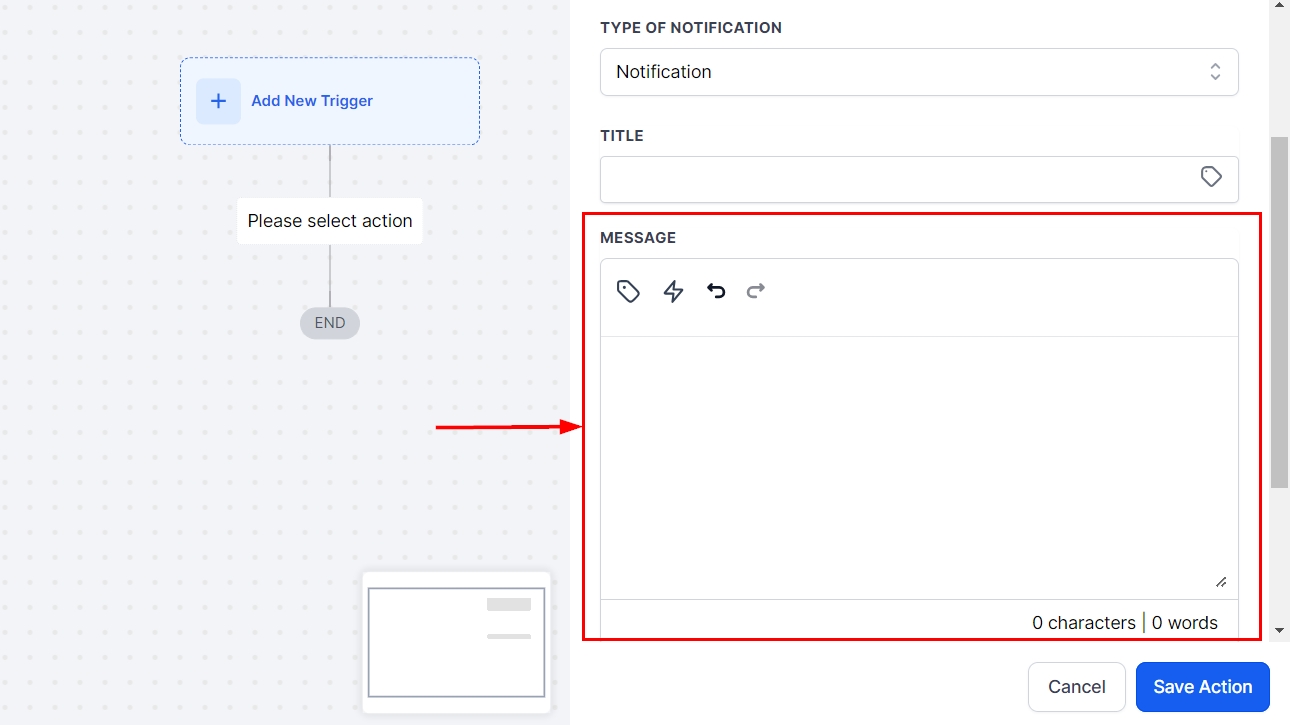Screen dimensions: 1290x725
Task: Click the Notification dropdown chevron arrows
Action: [1215, 72]
